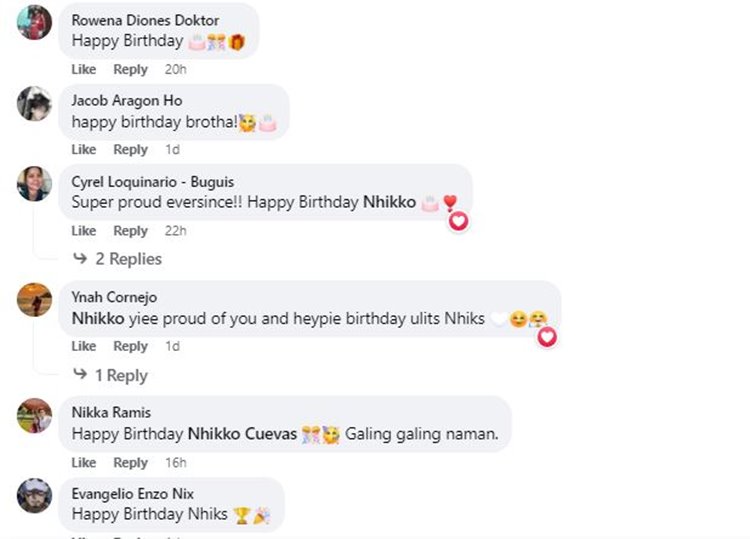The width and height of the screenshot is (750, 539).
Task: Click Jacob Aragon Ho's avatar
Action: (34, 103)
